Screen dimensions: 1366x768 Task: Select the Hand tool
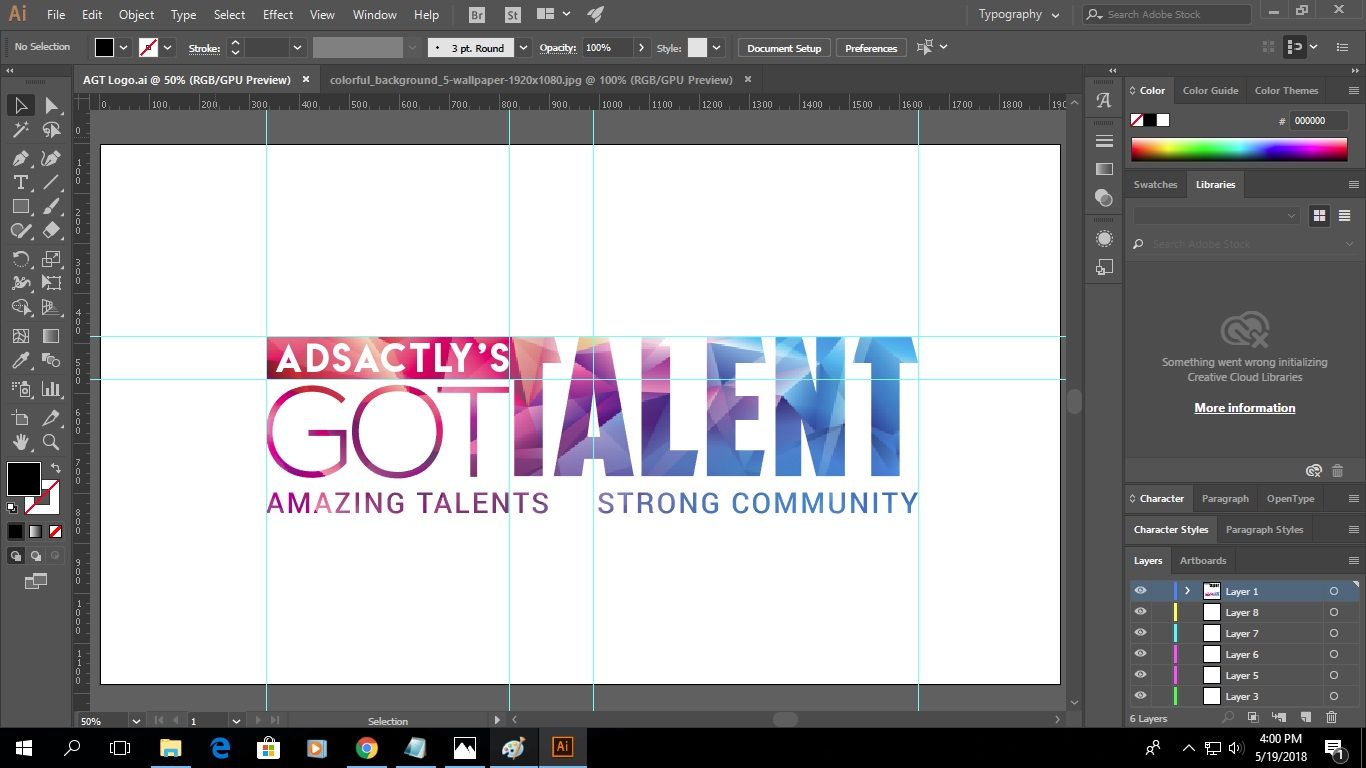[x=20, y=442]
